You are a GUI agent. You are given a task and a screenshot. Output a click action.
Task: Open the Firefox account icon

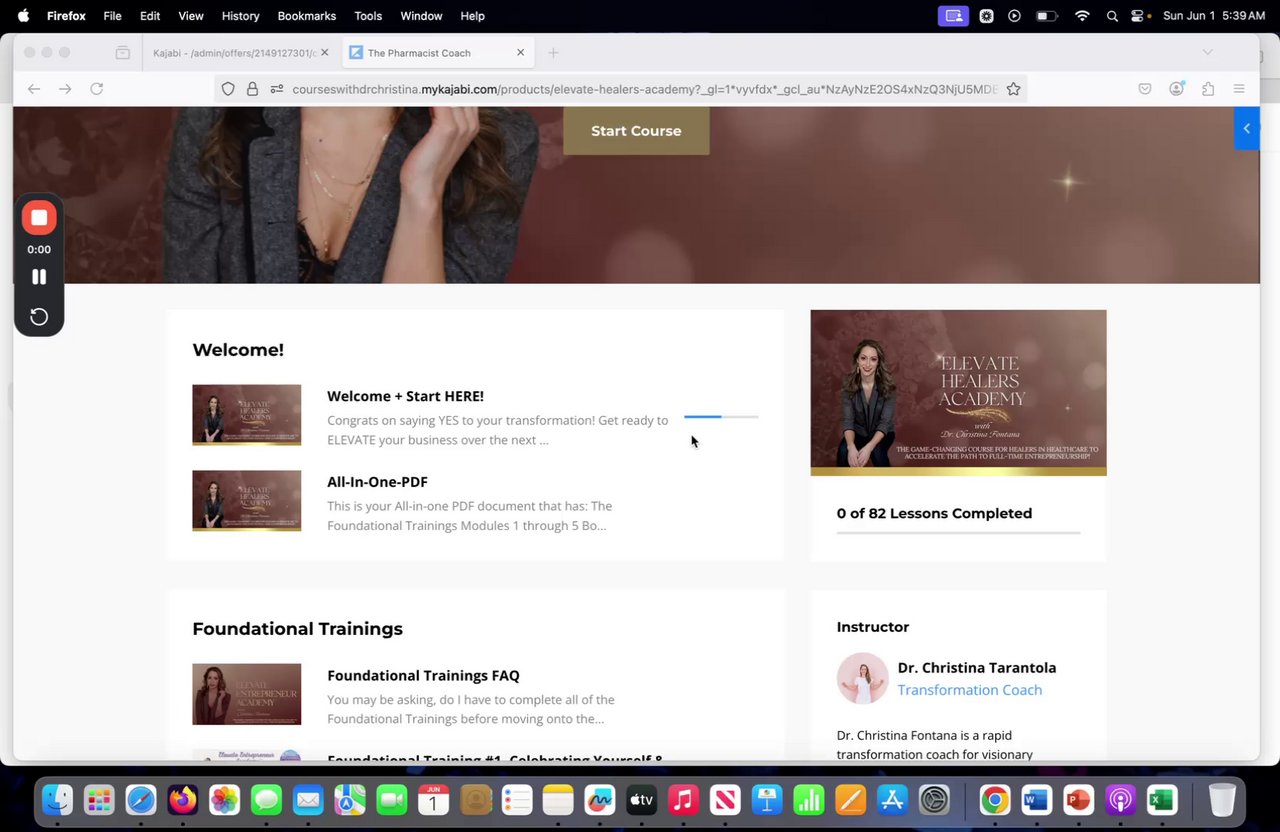[x=1177, y=89]
